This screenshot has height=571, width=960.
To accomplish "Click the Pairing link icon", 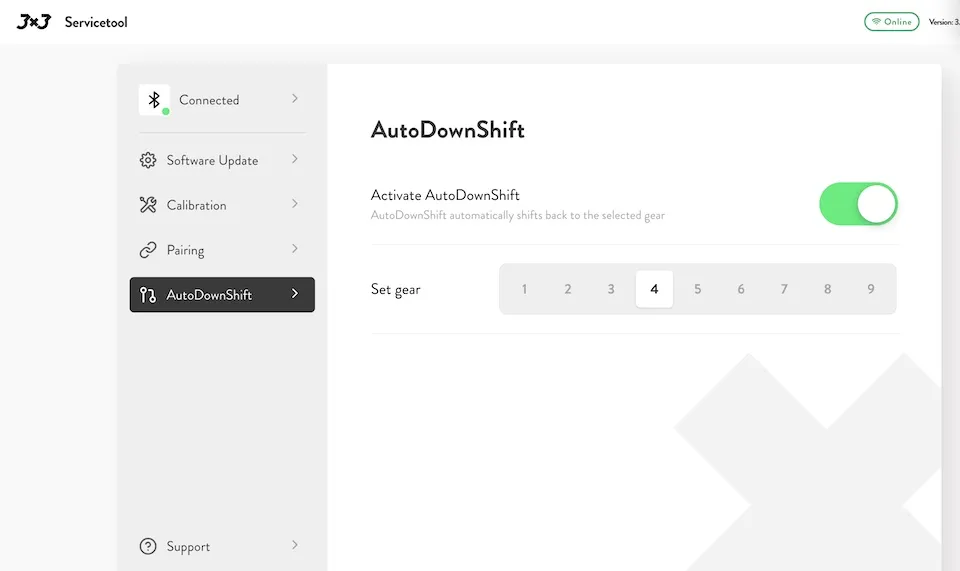I will coord(148,250).
